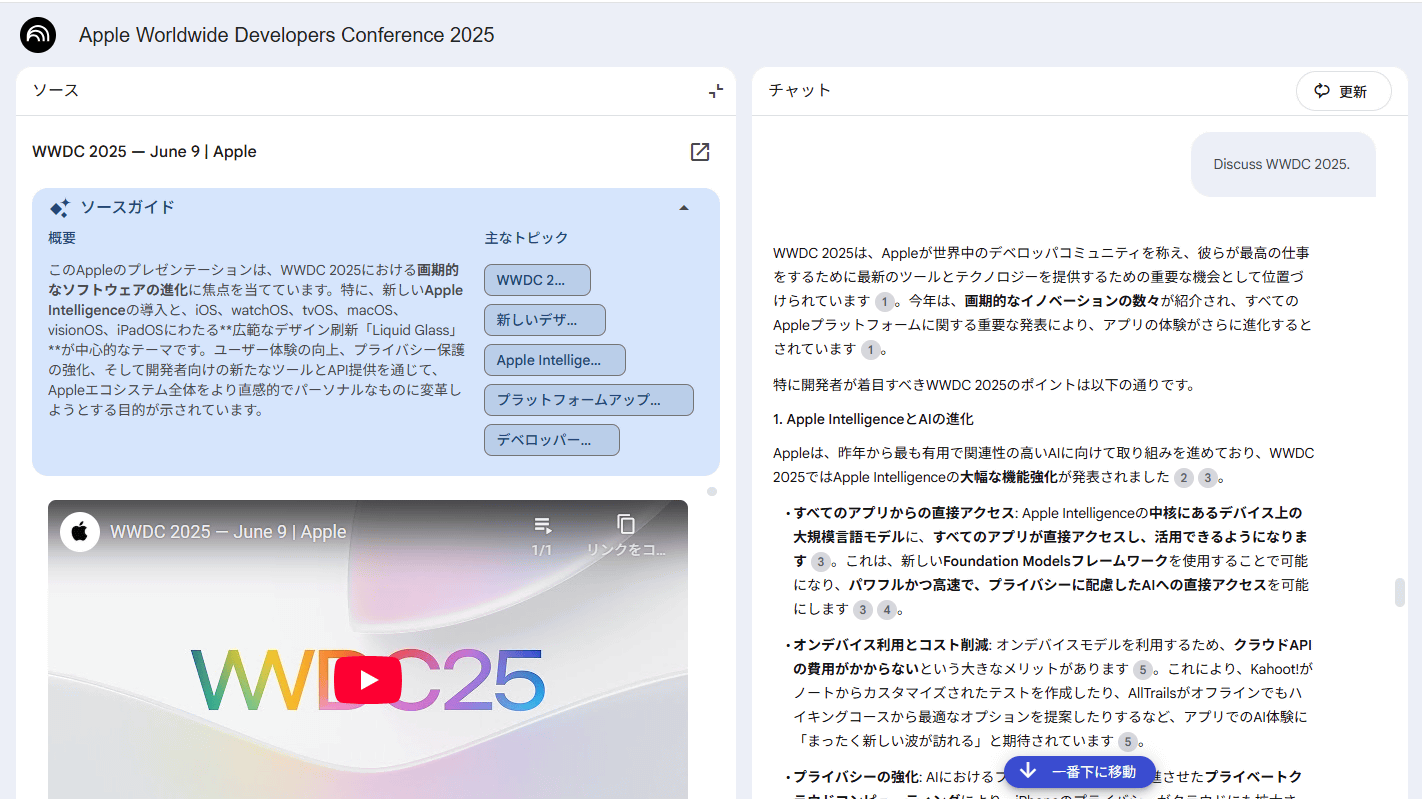The height and width of the screenshot is (799, 1422).
Task: Select the 新しいデザ... topic chip
Action: [545, 320]
